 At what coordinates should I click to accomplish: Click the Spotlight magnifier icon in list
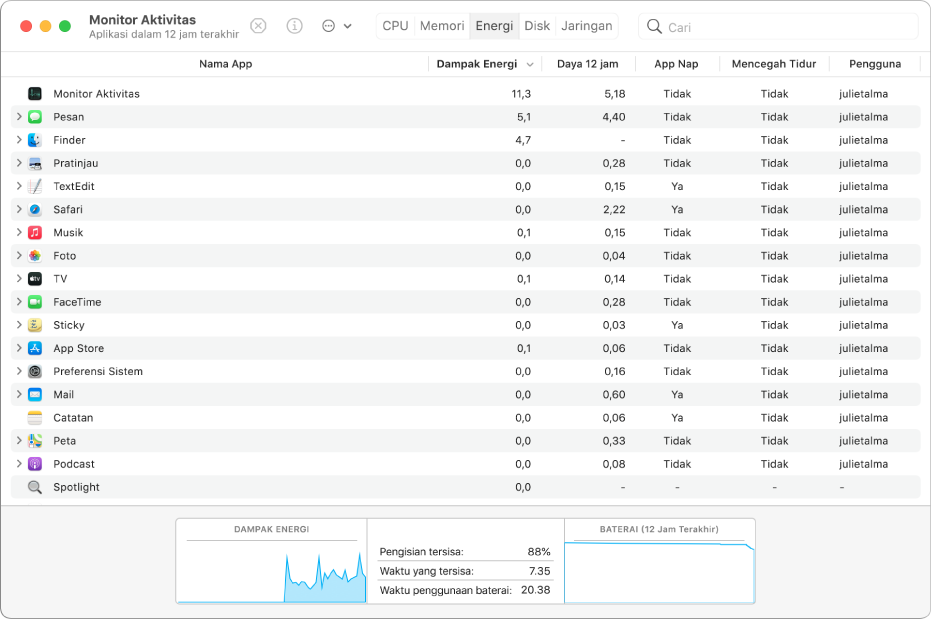click(35, 488)
